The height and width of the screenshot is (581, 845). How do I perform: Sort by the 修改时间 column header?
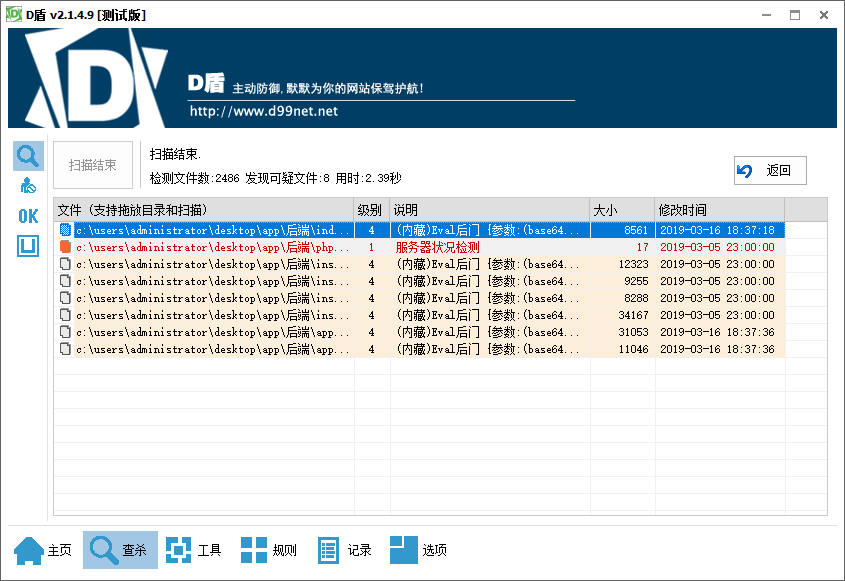pyautogui.click(x=719, y=210)
